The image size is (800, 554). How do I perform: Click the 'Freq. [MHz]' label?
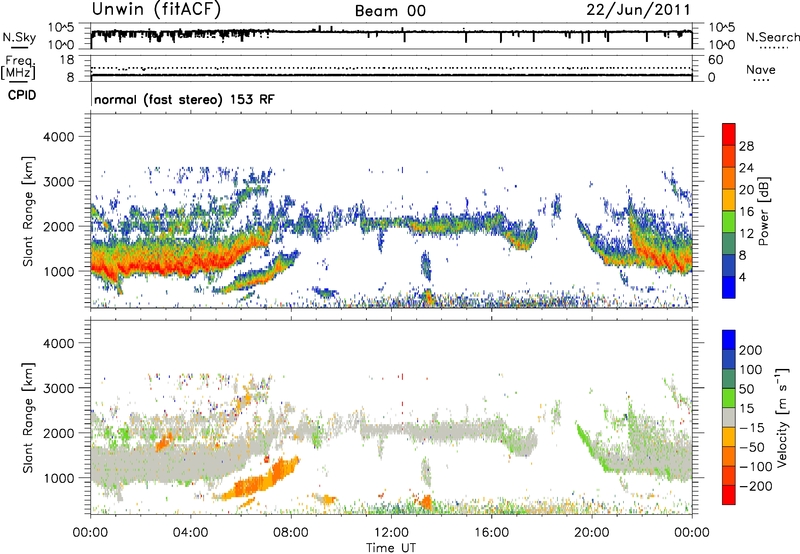point(18,67)
